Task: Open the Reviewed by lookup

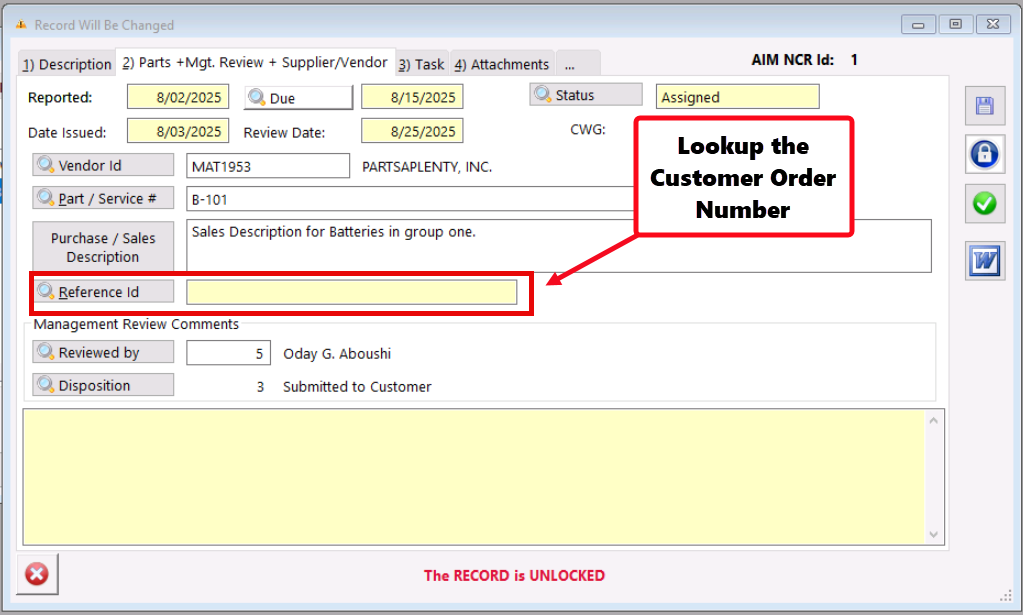Action: tap(103, 352)
